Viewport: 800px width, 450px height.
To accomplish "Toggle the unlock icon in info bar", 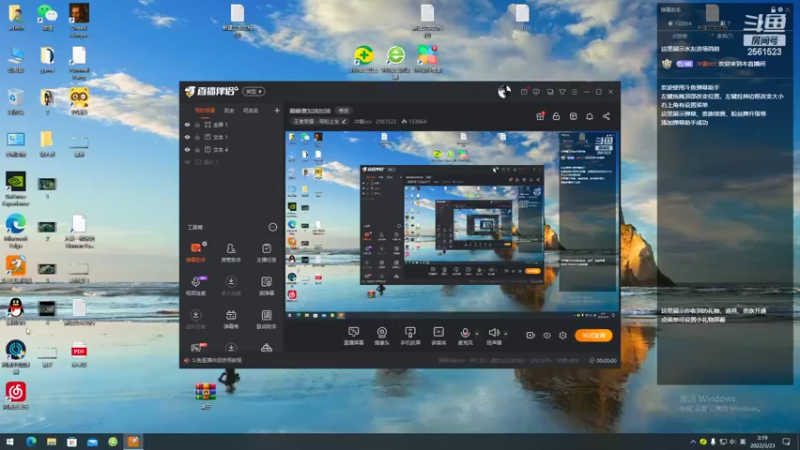I will tap(556, 116).
